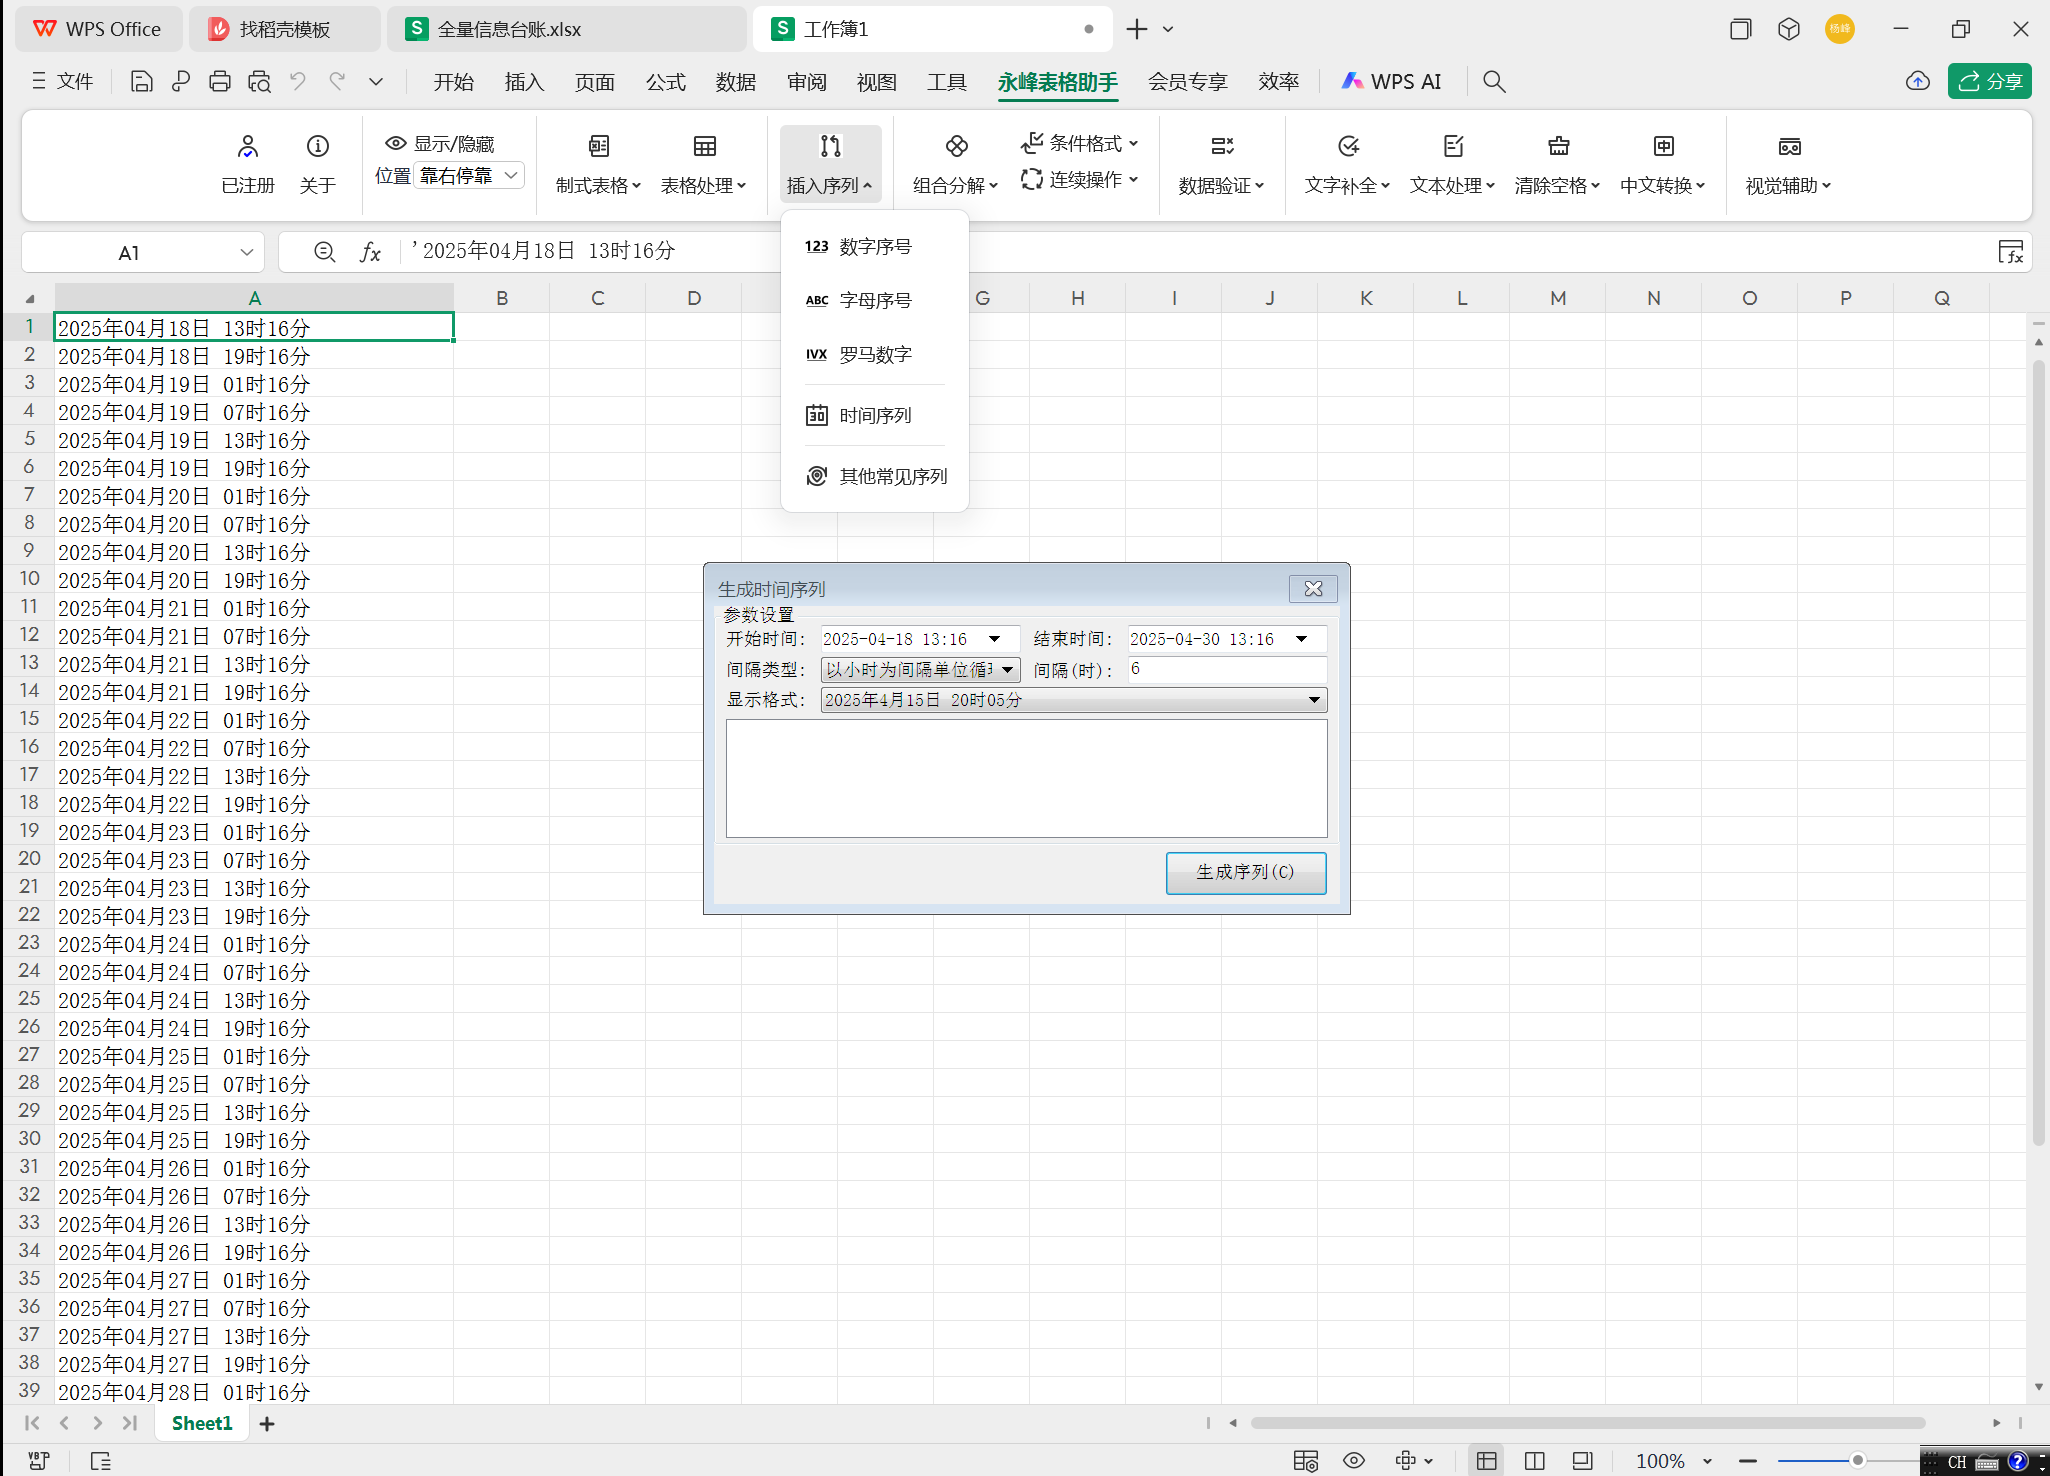
Task: Open the 数据验证 tool
Action: pos(1221,163)
